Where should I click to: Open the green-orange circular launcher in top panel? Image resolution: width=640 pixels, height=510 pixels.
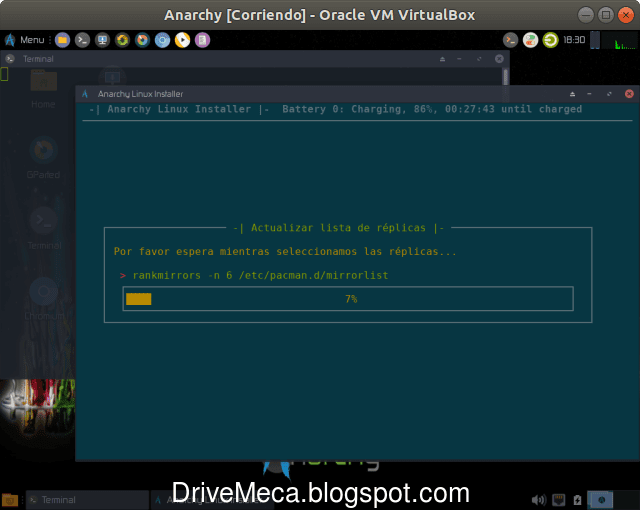(122, 40)
